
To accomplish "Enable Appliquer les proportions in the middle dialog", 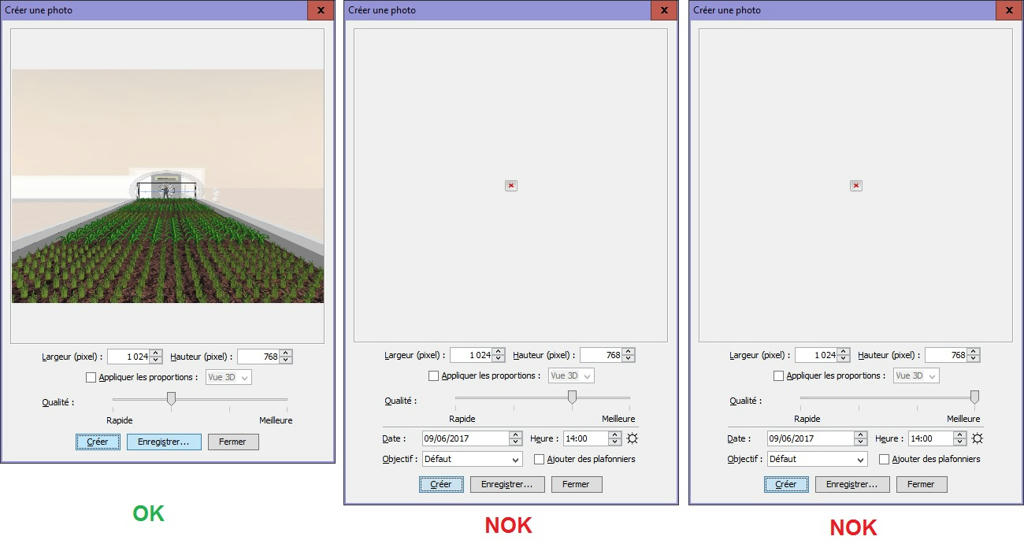I will coord(434,376).
